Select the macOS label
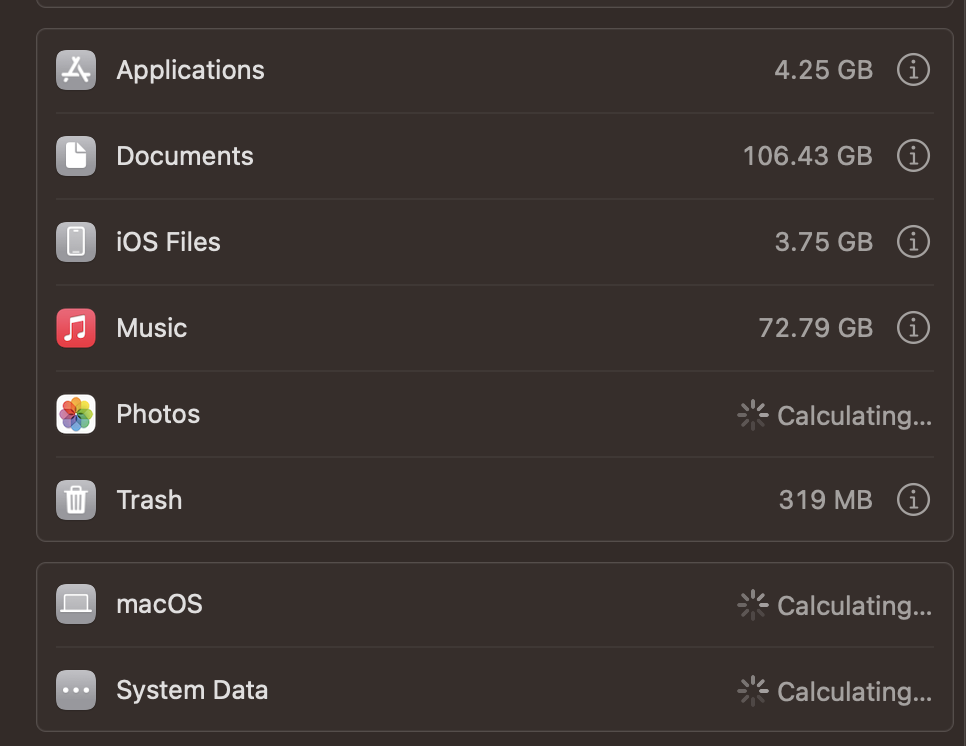The image size is (966, 746). (x=160, y=604)
